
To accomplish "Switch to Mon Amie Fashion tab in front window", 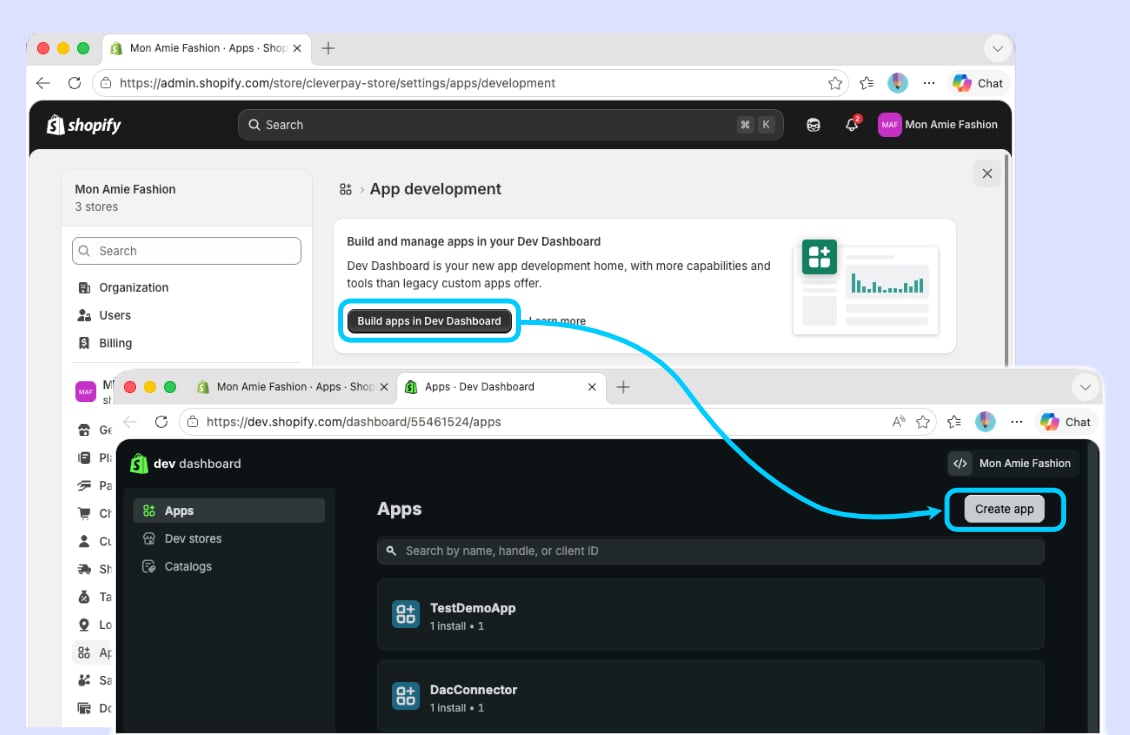I will [x=293, y=387].
